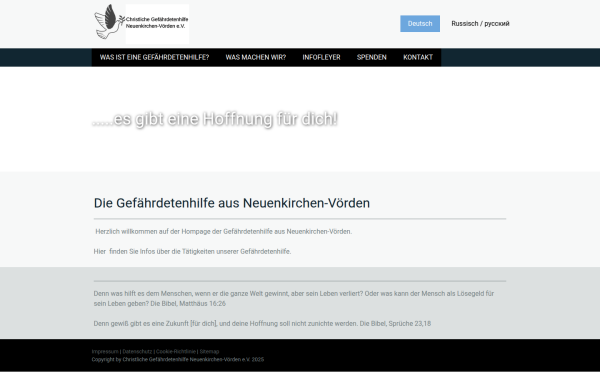Click the 'Christliche Gefährdetenhilfe Neuenkirchen-Vörden e.V.' logo text

click(x=157, y=23)
